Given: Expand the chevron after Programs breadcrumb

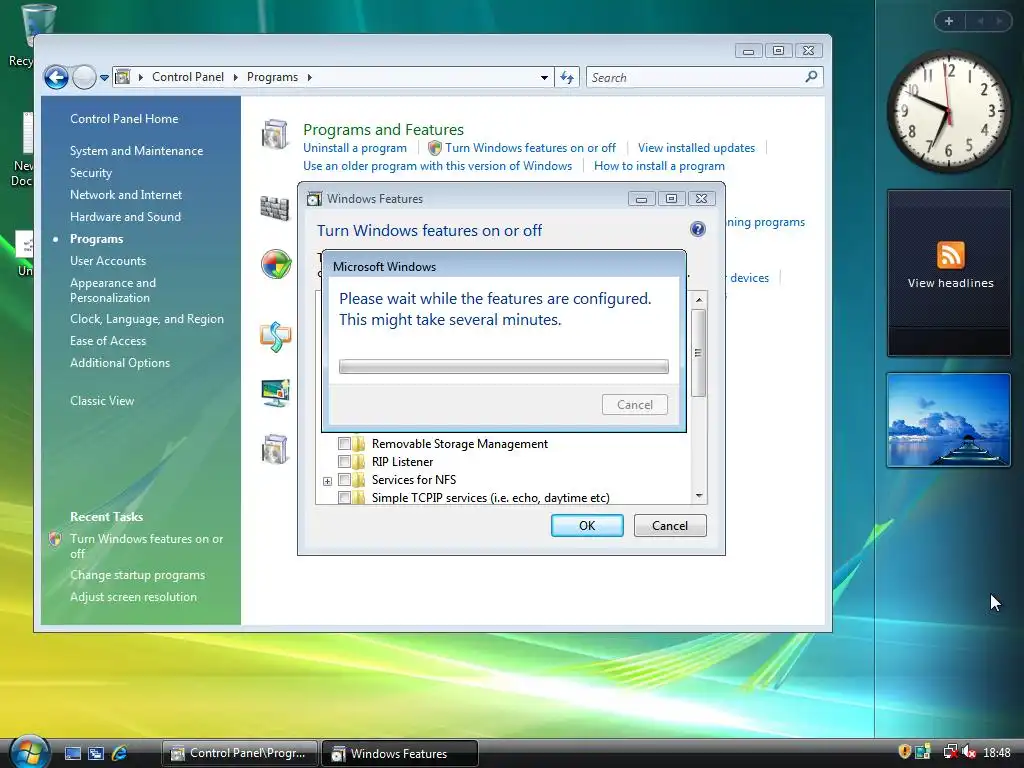Looking at the screenshot, I should click(x=310, y=77).
